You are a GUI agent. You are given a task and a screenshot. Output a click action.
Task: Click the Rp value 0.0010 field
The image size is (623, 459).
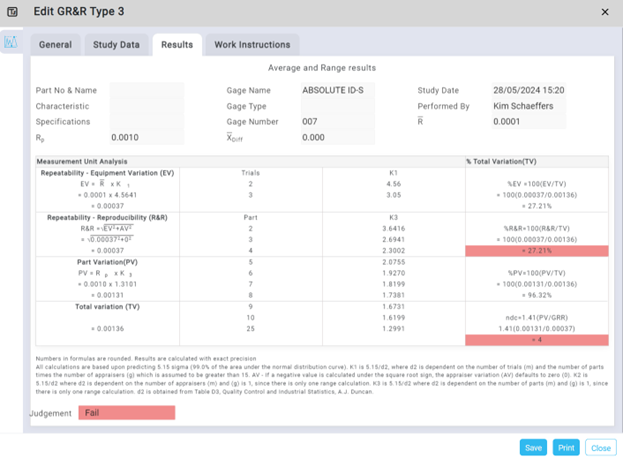tap(146, 138)
